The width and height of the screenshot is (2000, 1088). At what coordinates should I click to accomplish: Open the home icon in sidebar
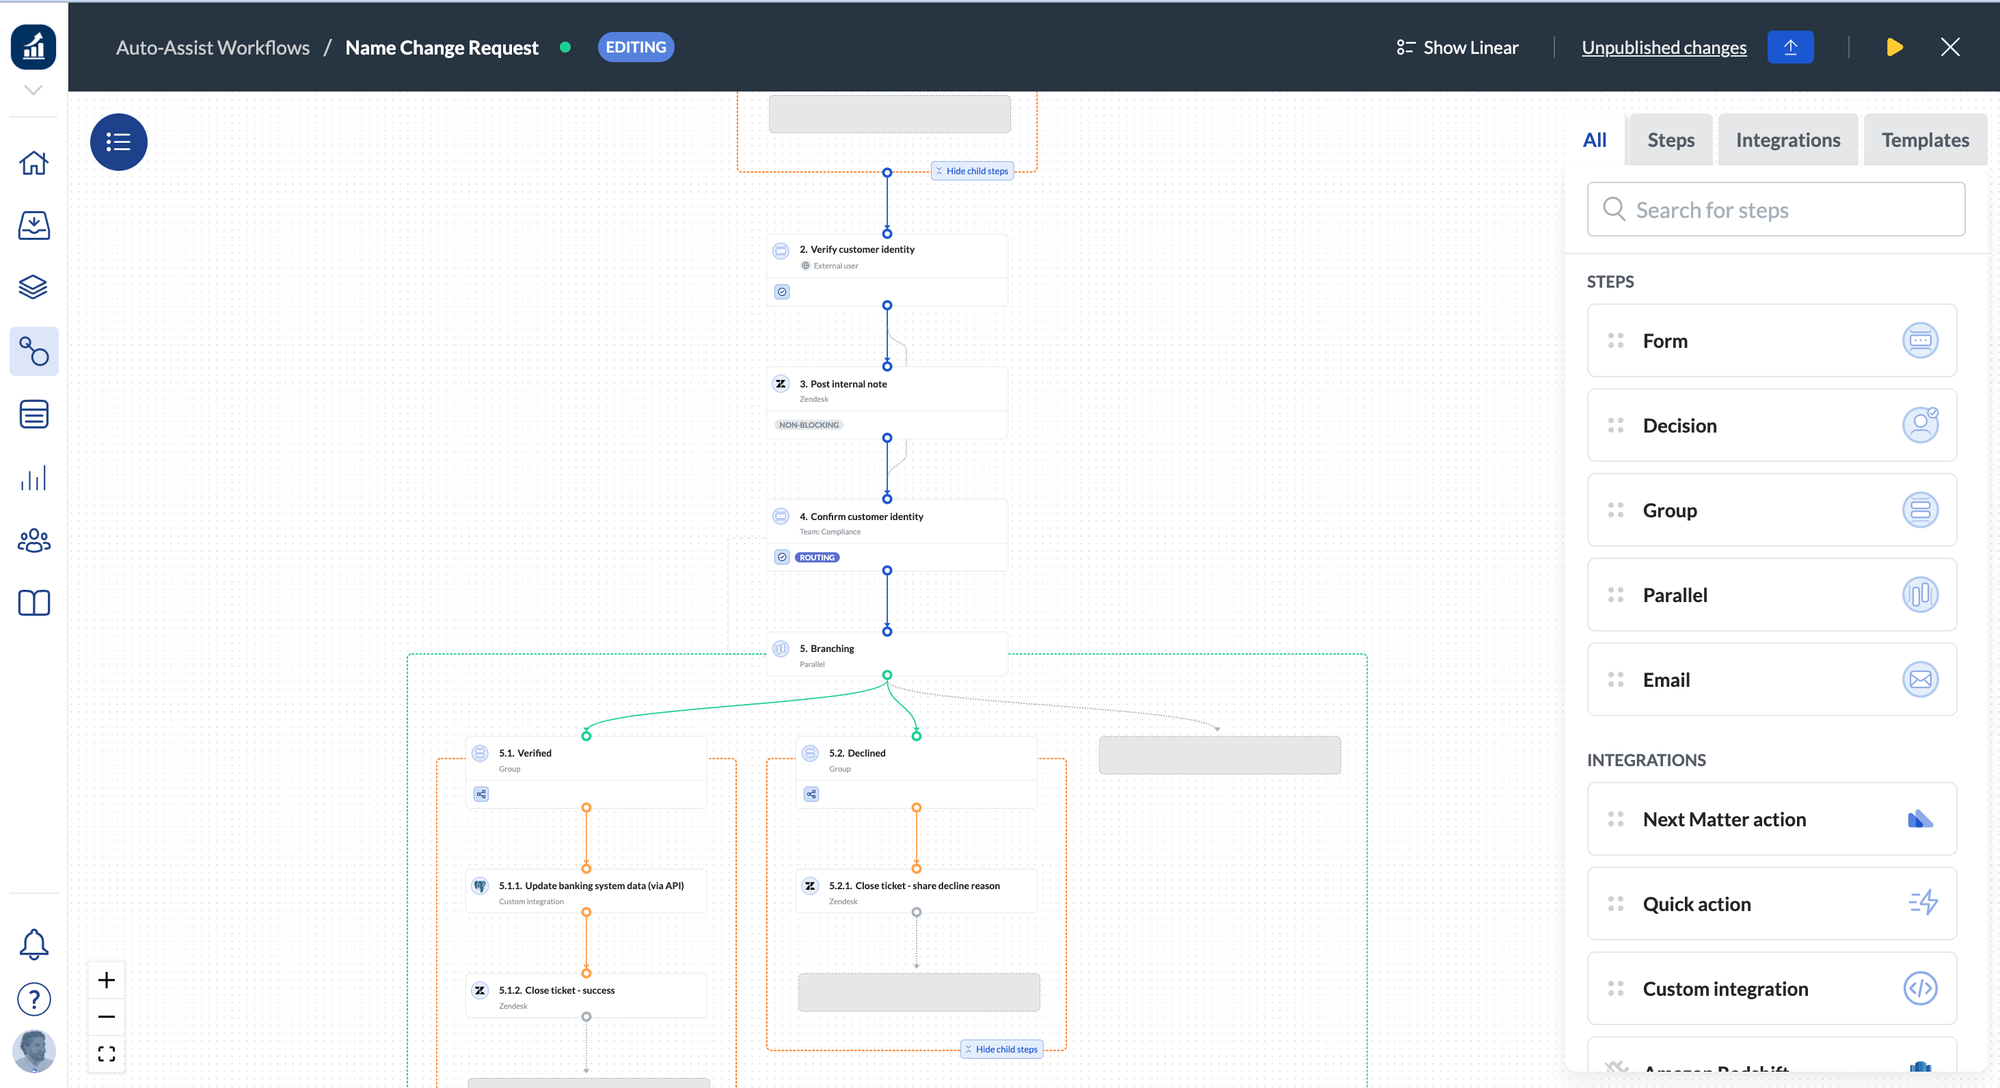point(34,163)
